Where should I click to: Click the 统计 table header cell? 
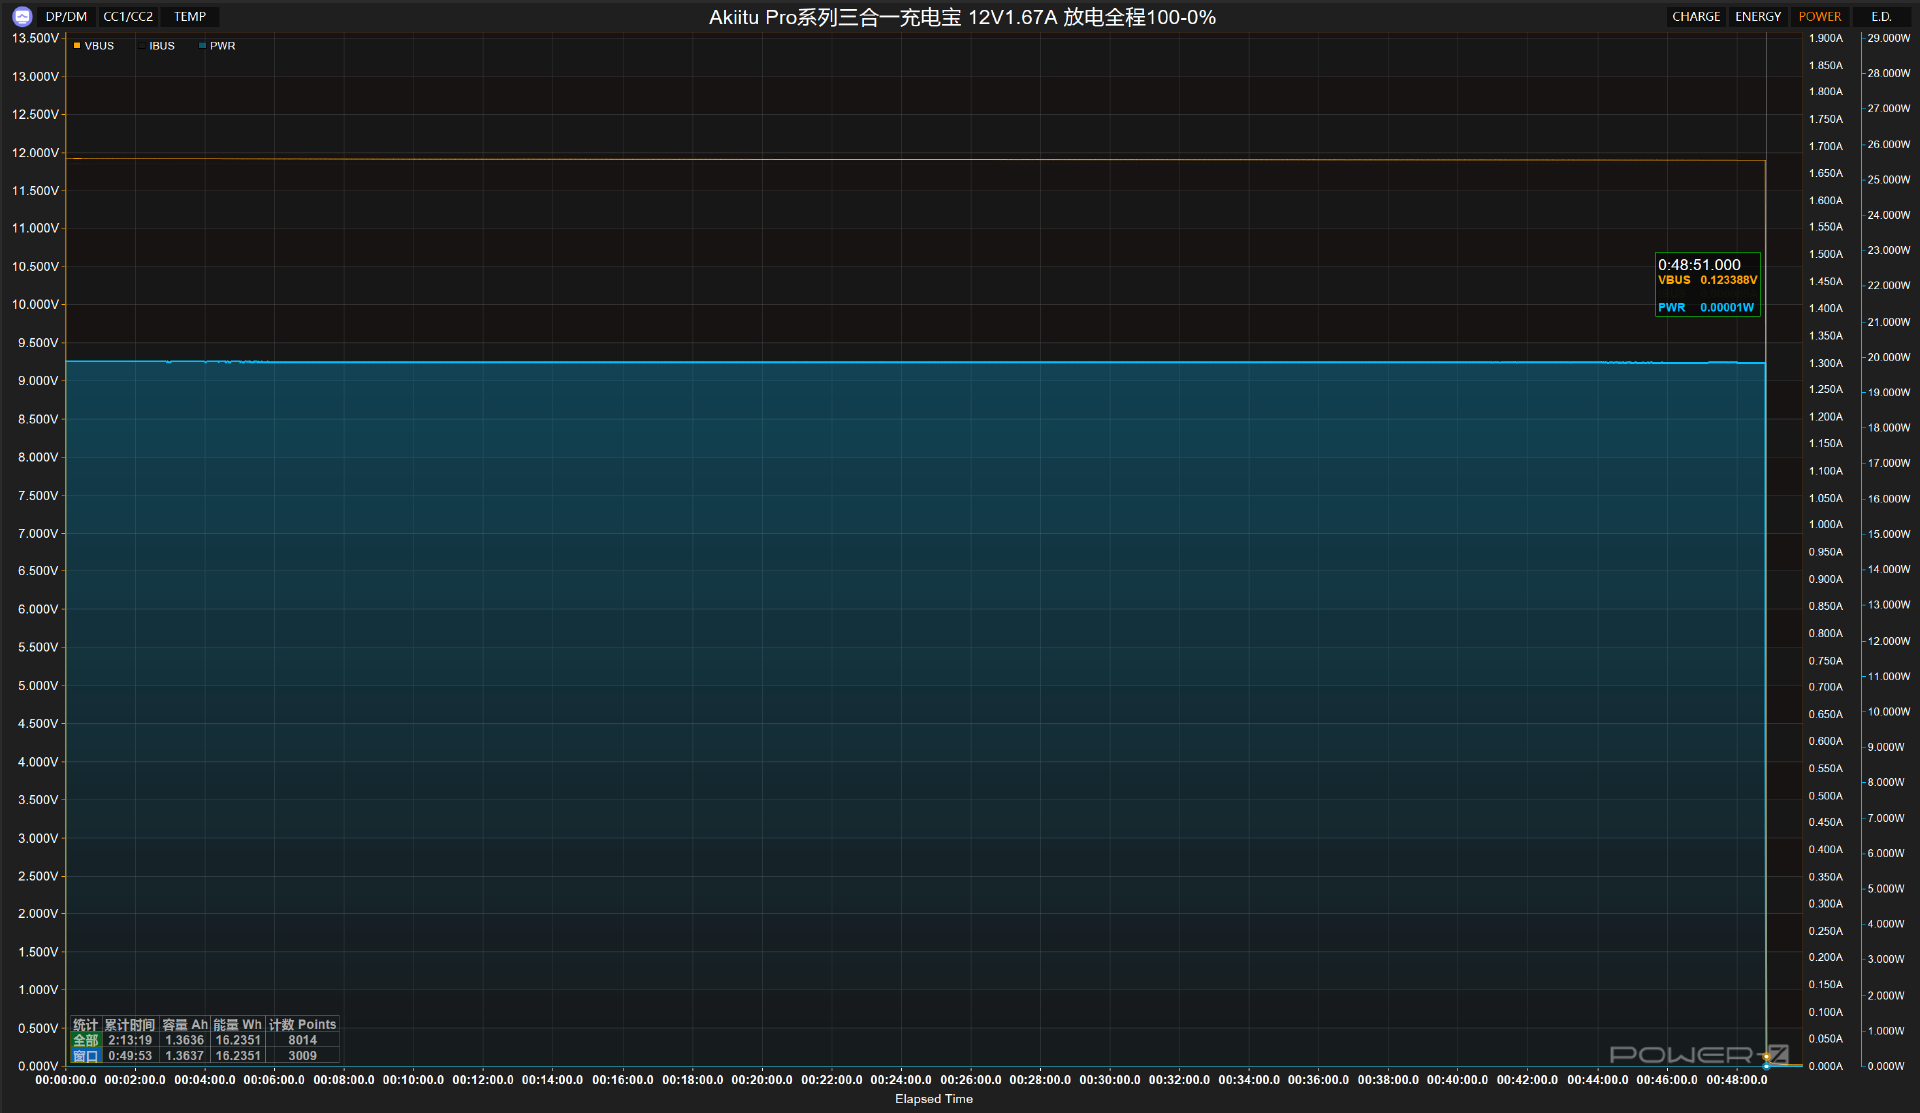click(x=85, y=1025)
